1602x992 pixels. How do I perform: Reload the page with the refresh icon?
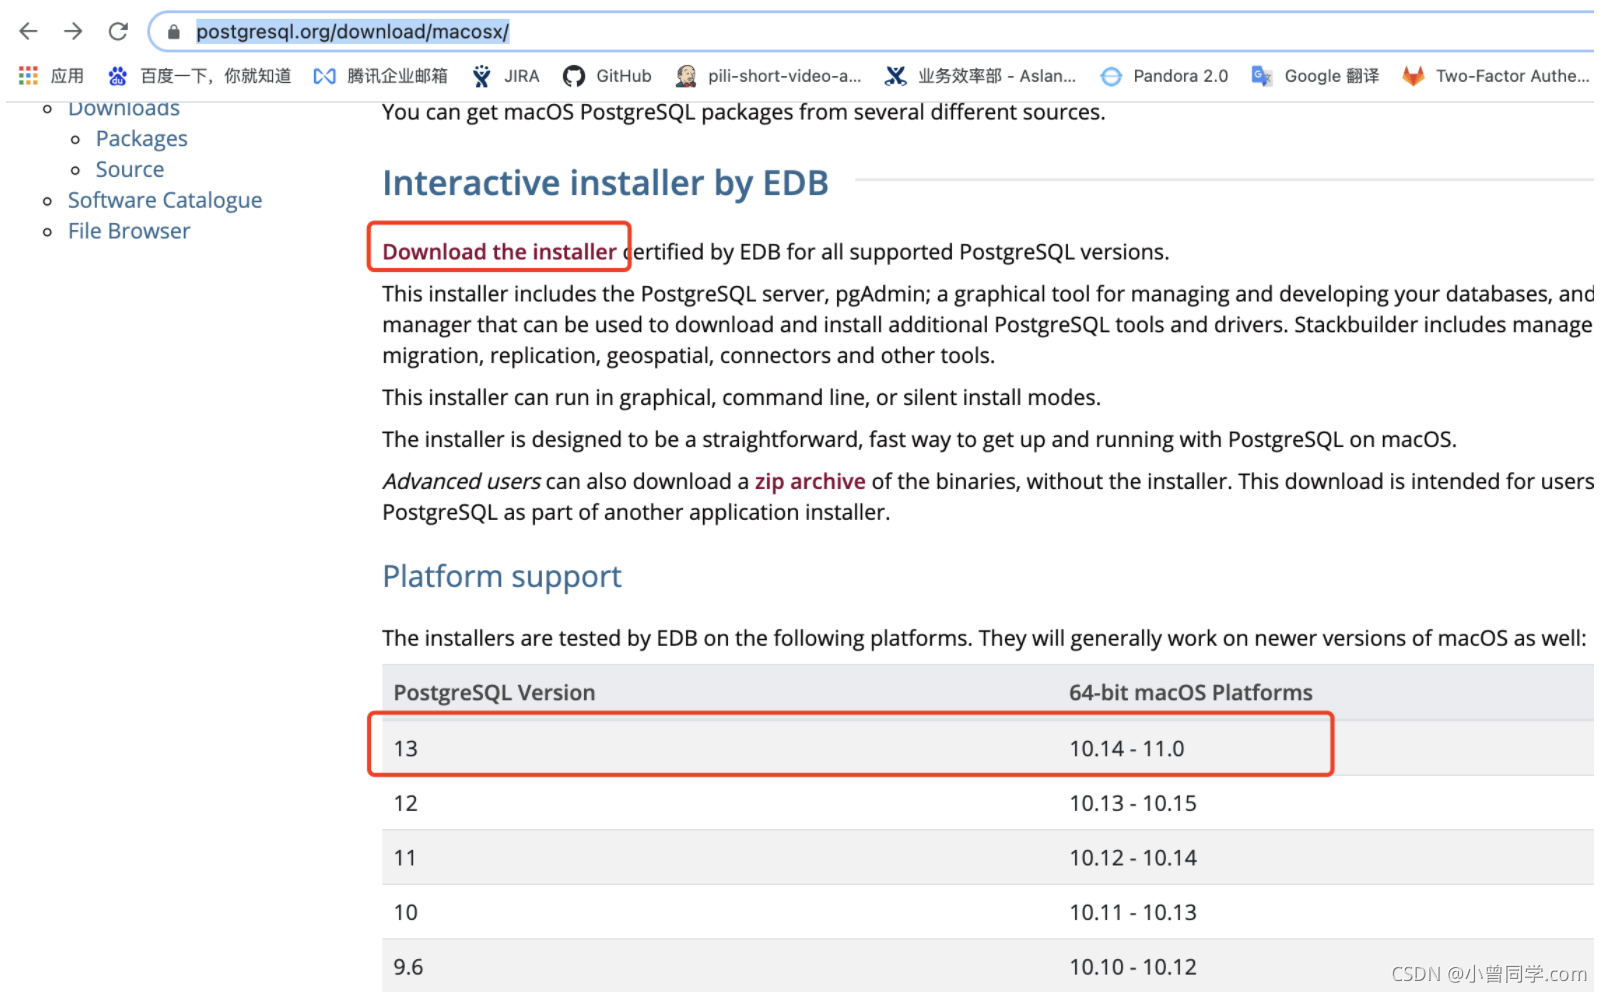click(x=118, y=31)
